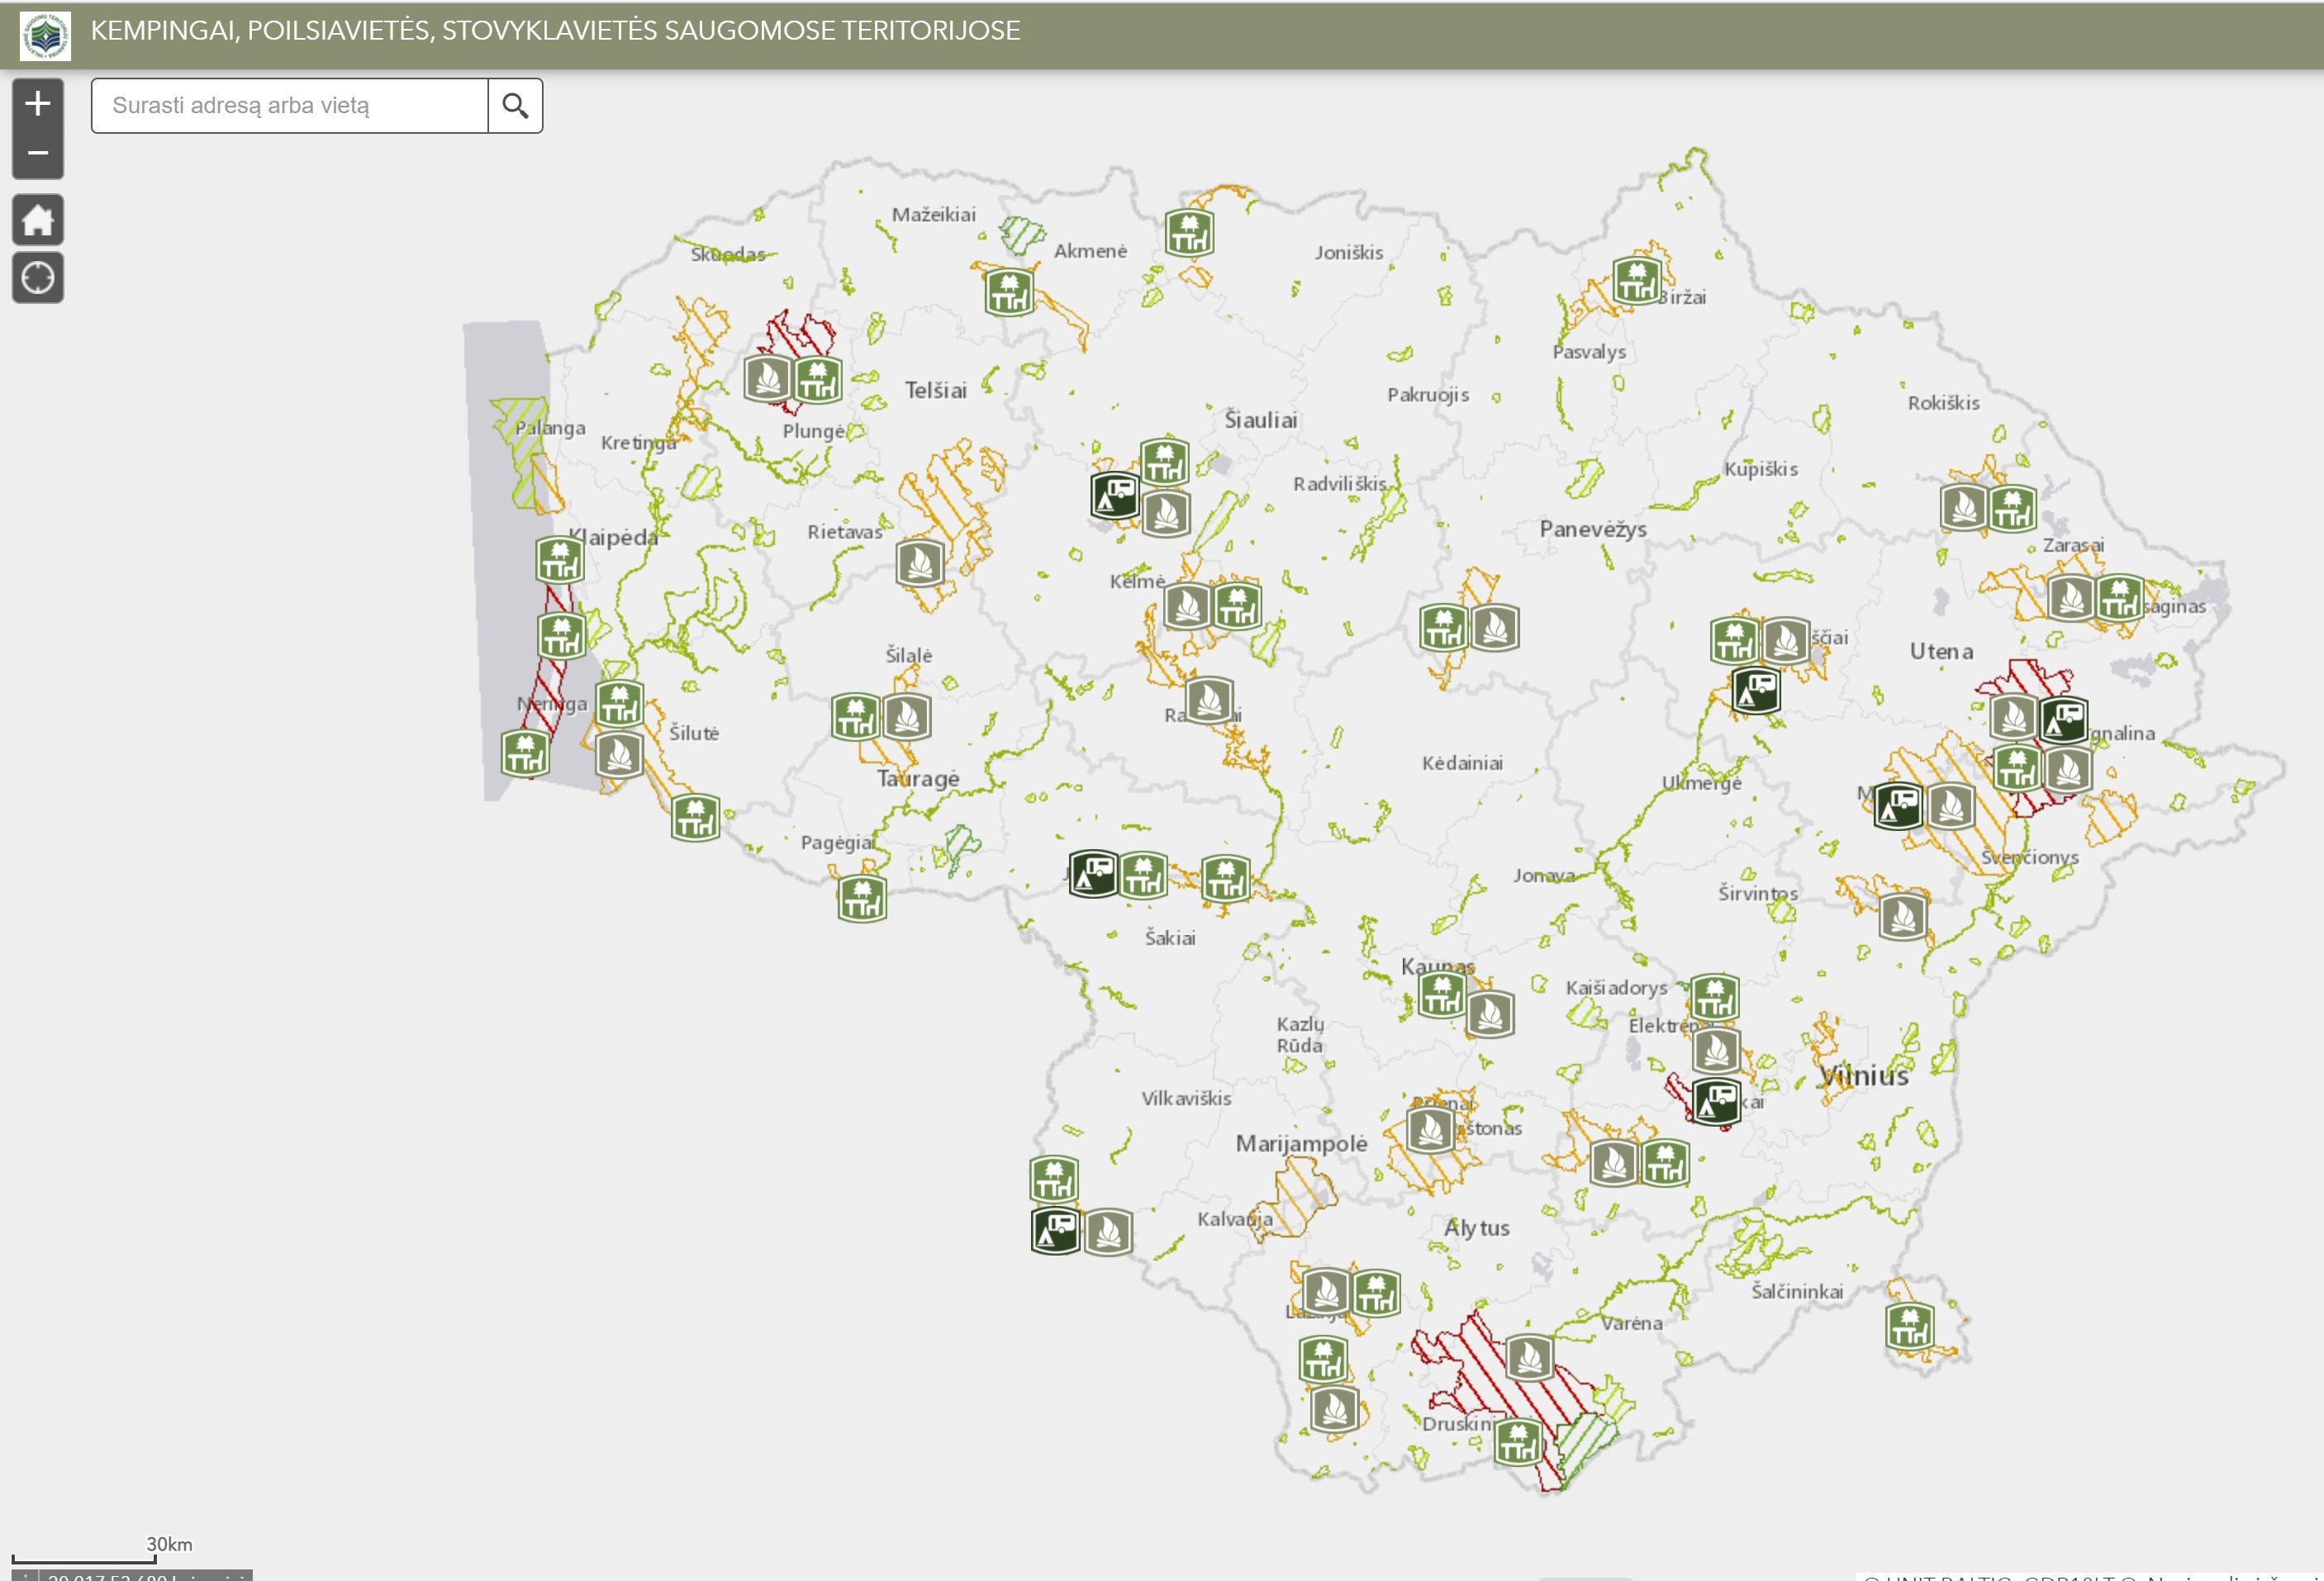The width and height of the screenshot is (2324, 1581).
Task: Open the camping caravan marker near Kelmė
Action: tap(1115, 494)
